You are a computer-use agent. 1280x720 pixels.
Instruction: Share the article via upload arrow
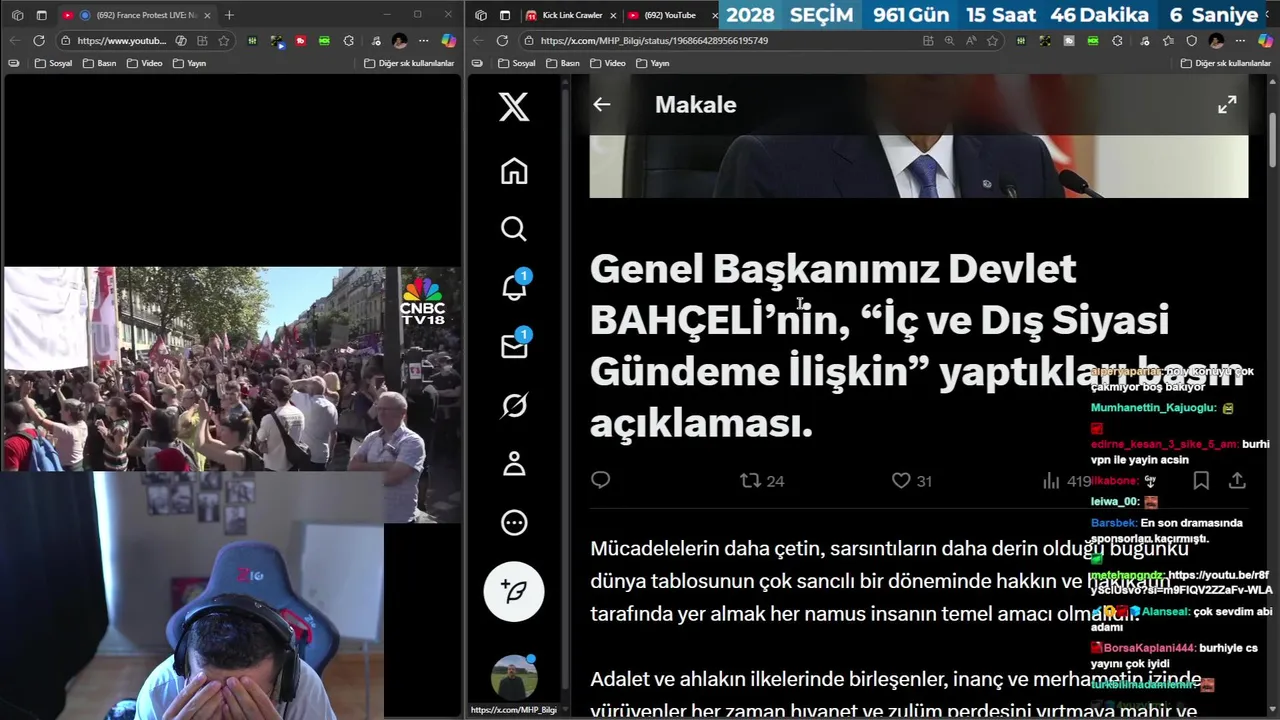coord(1237,481)
